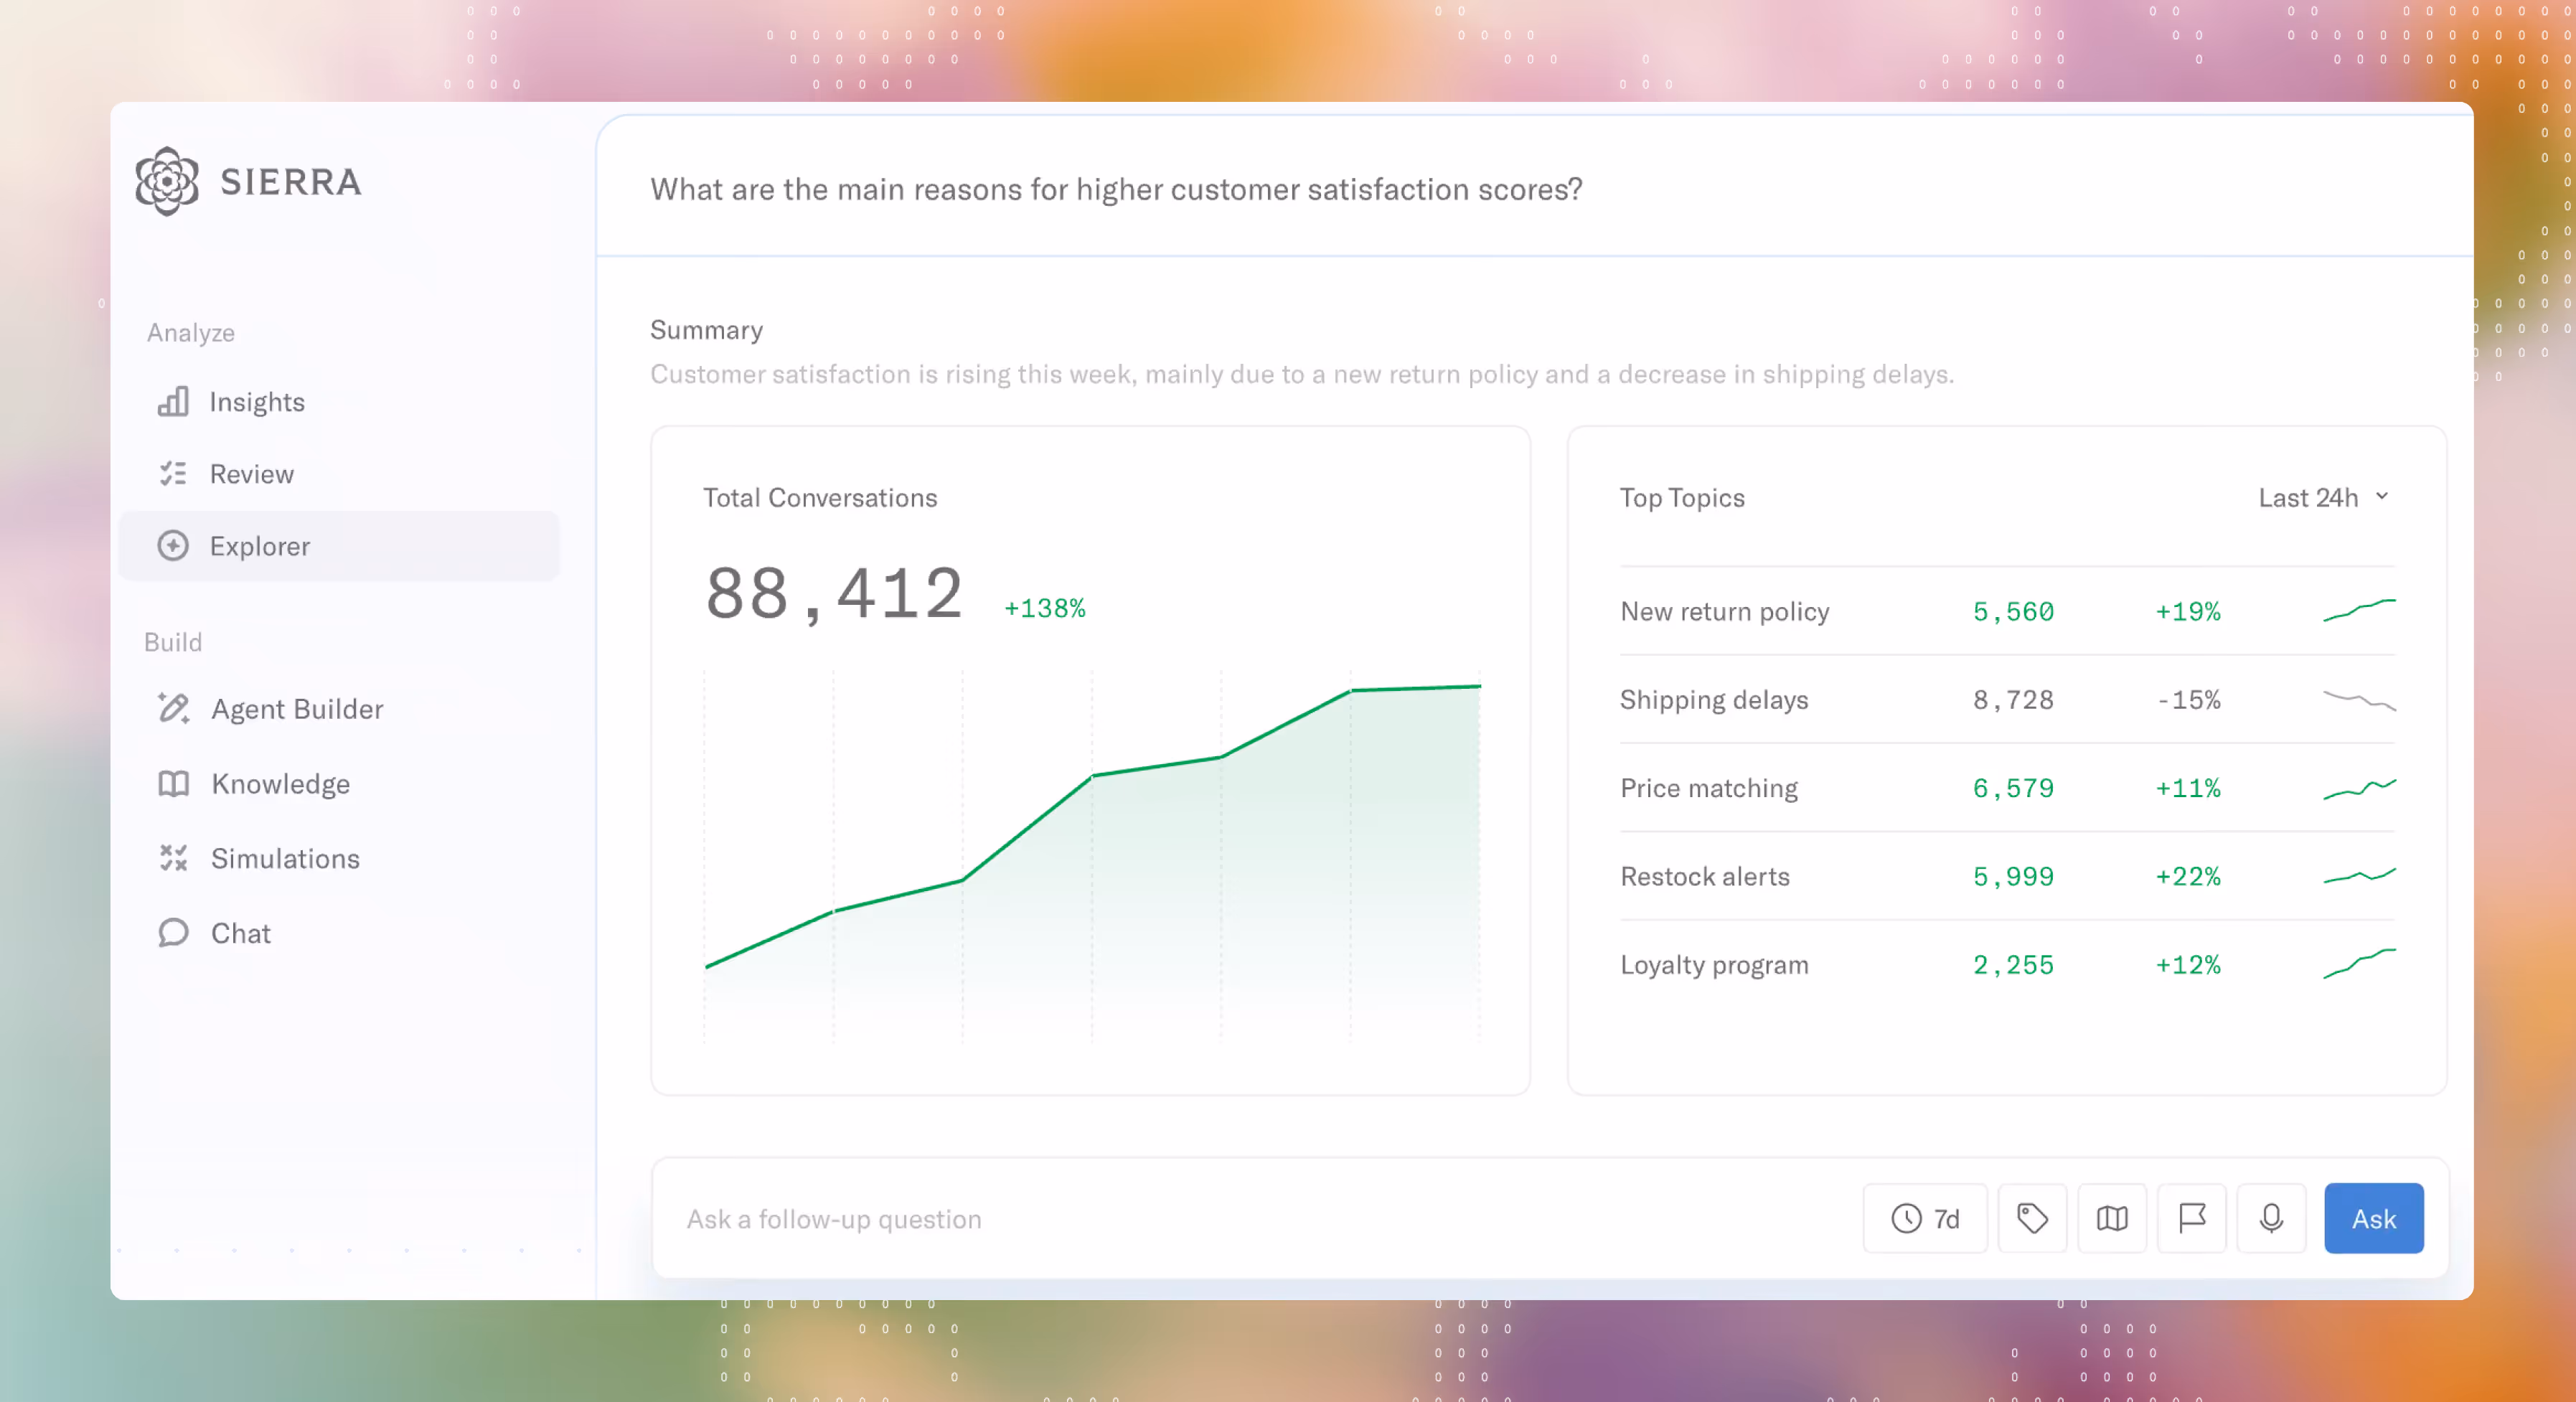Screen dimensions: 2576x1402
Task: Click the 2,255 conversations count
Action: (x=2013, y=964)
